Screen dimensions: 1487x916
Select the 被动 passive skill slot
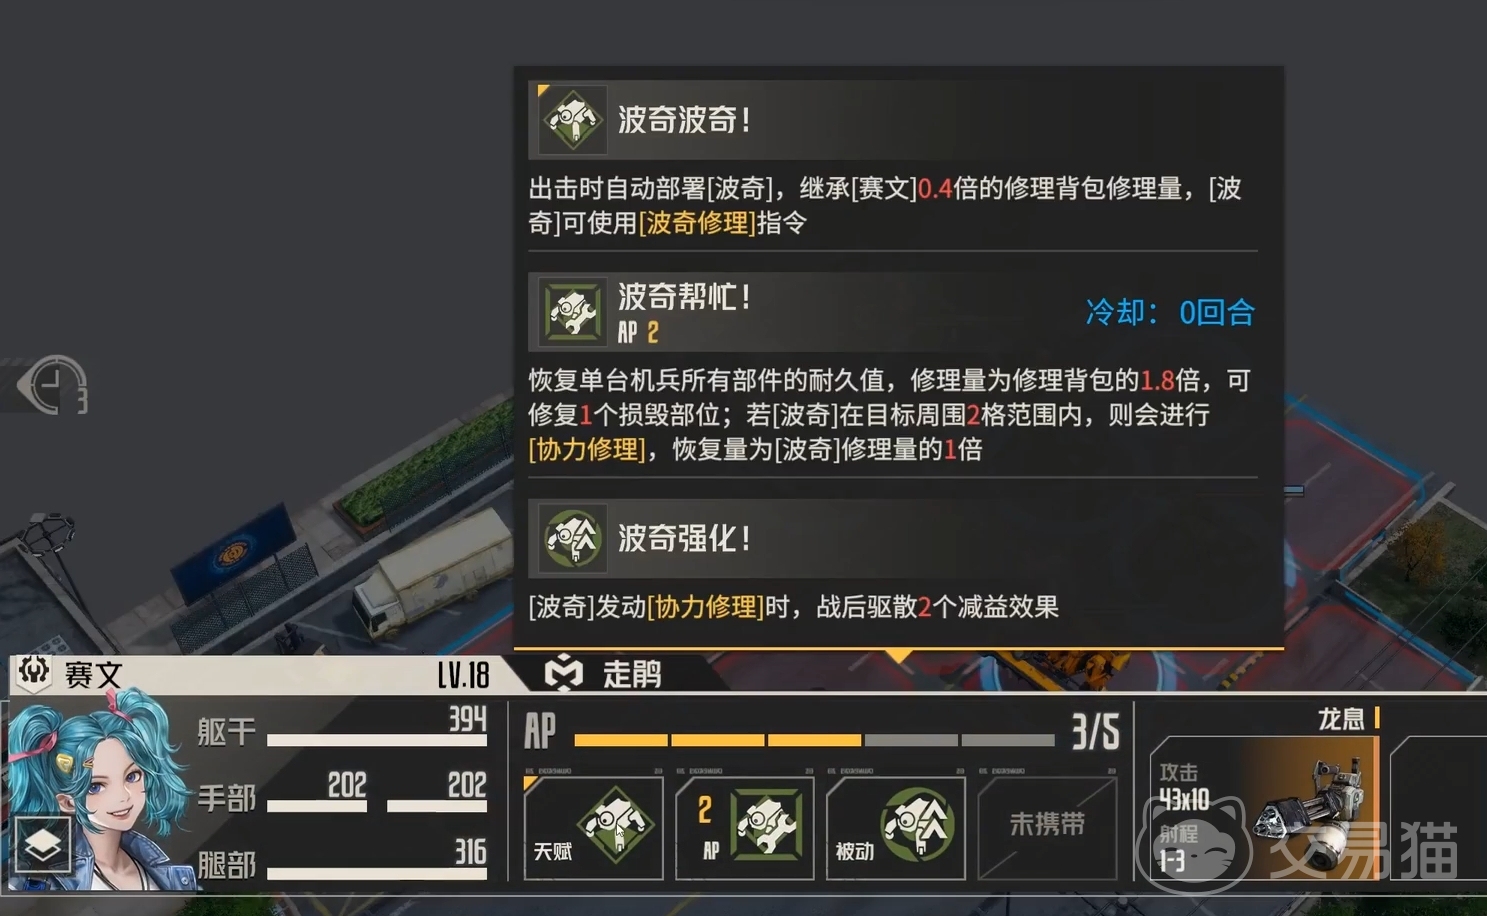pos(895,827)
